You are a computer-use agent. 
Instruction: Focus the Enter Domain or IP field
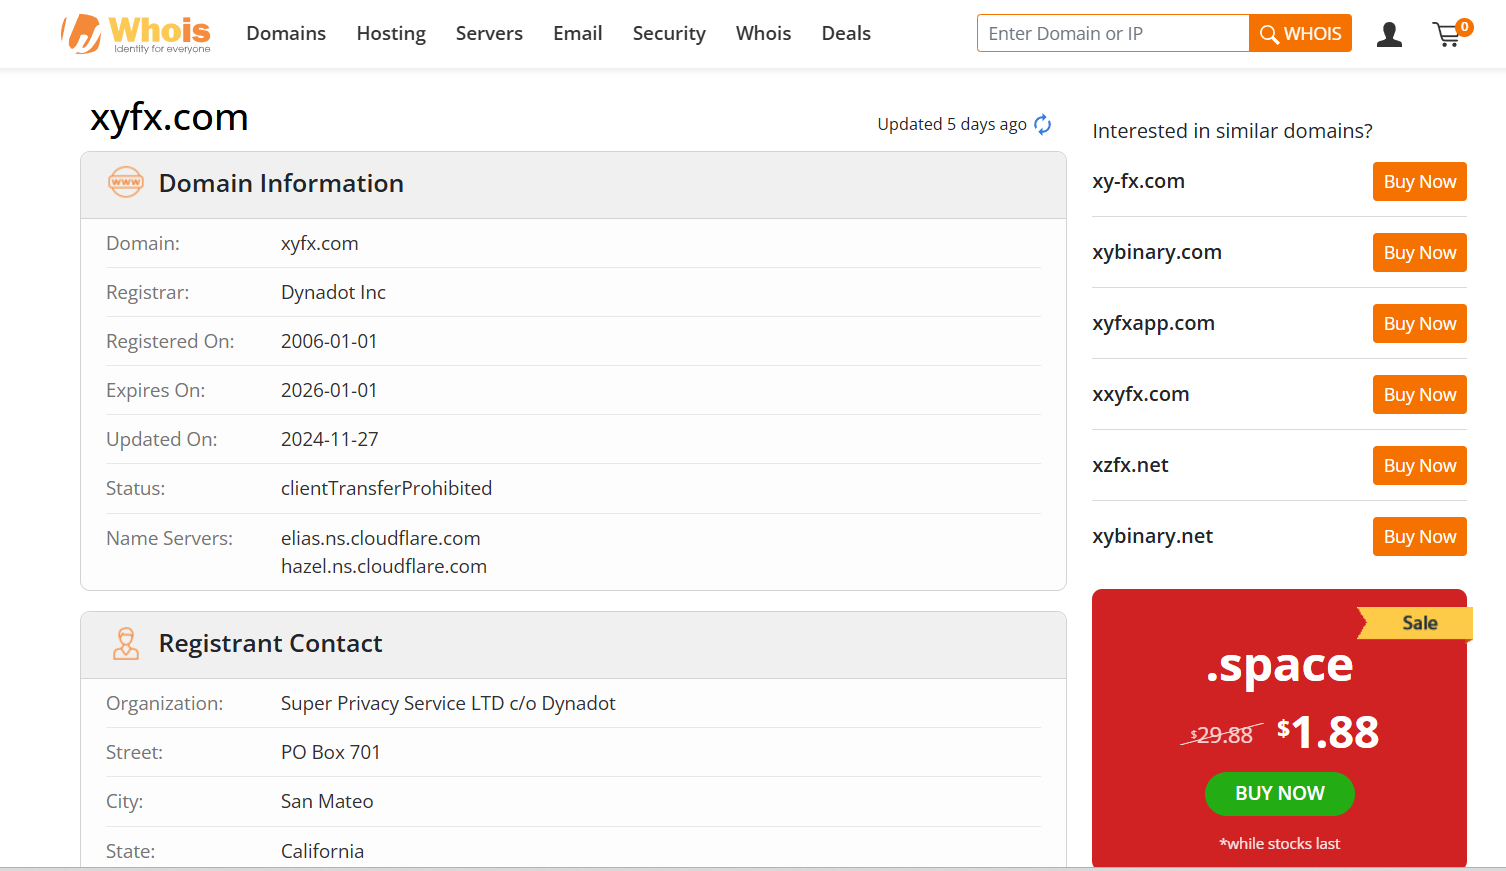click(1113, 33)
